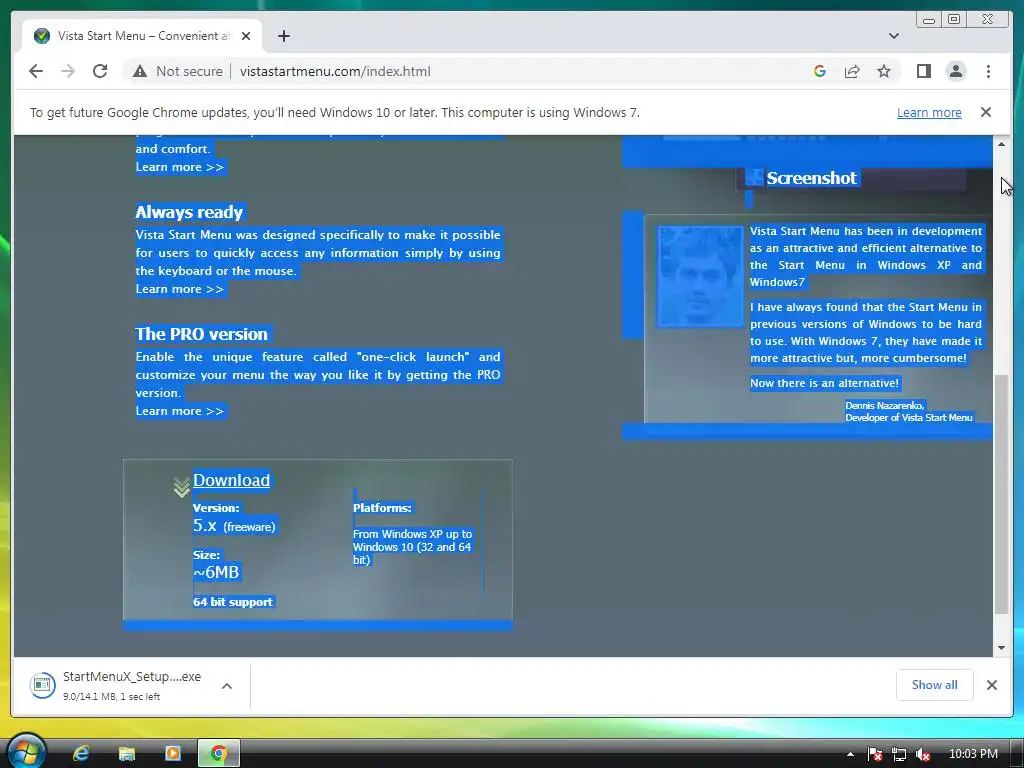Click the Google icon in the address bar

[820, 71]
